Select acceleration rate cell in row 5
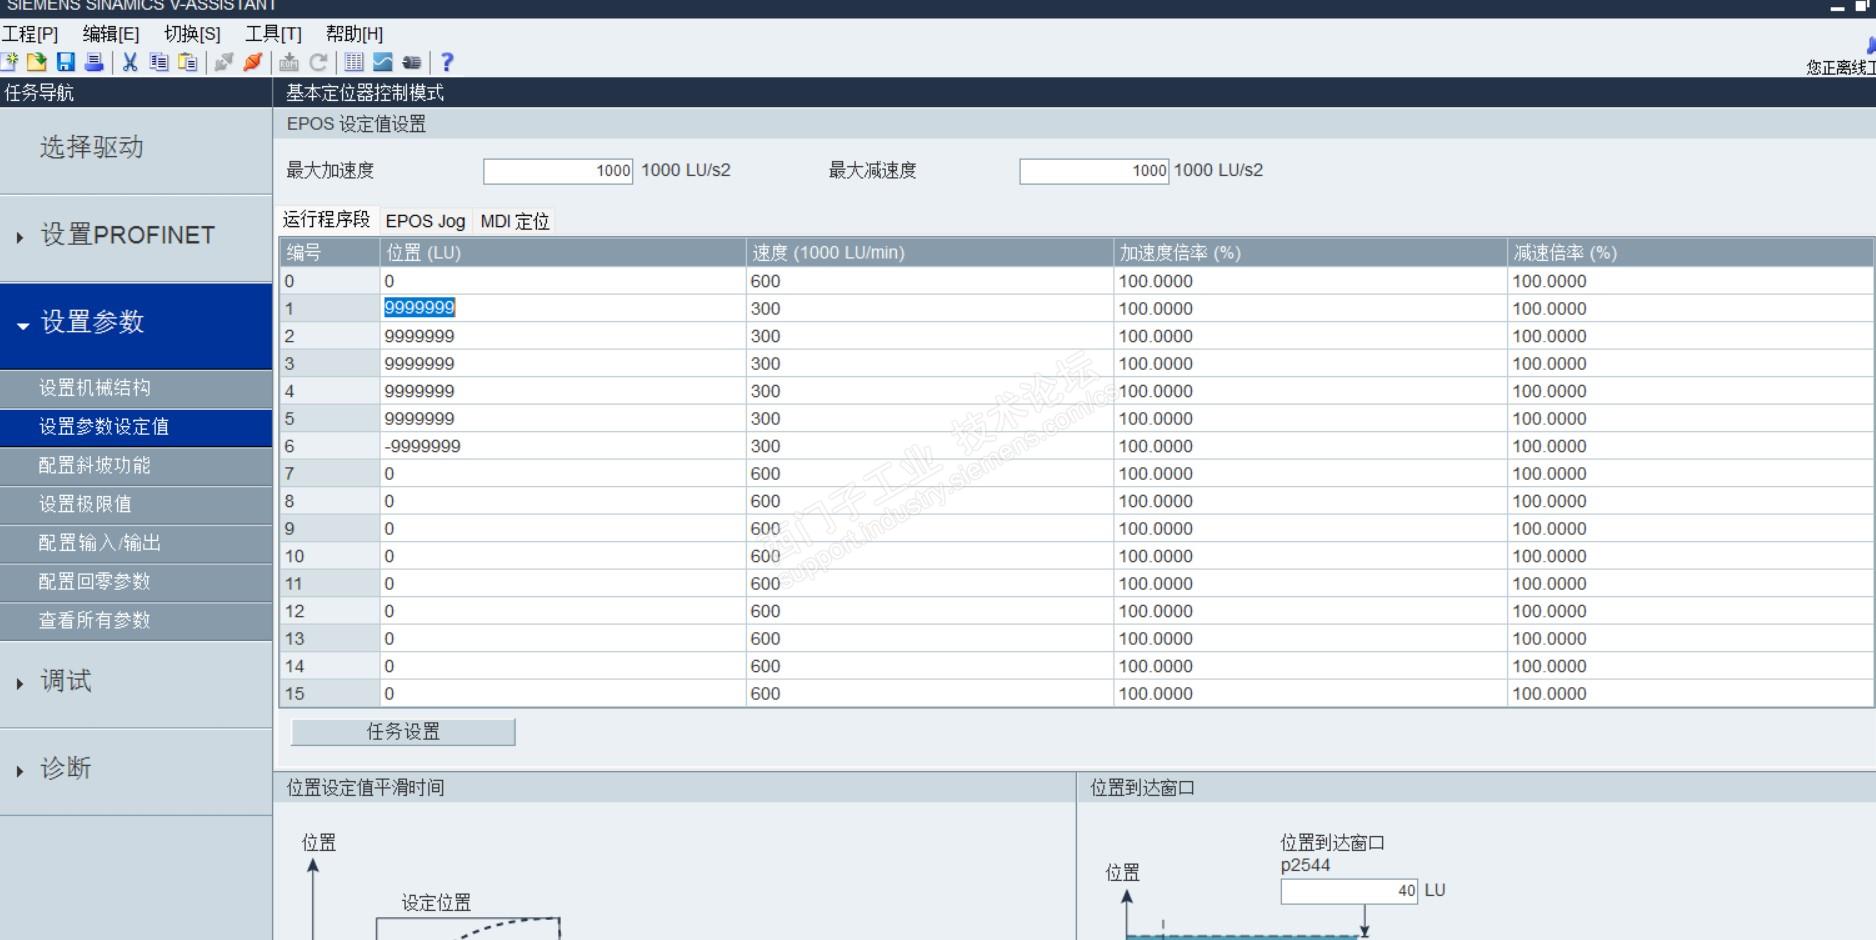 coord(1310,419)
